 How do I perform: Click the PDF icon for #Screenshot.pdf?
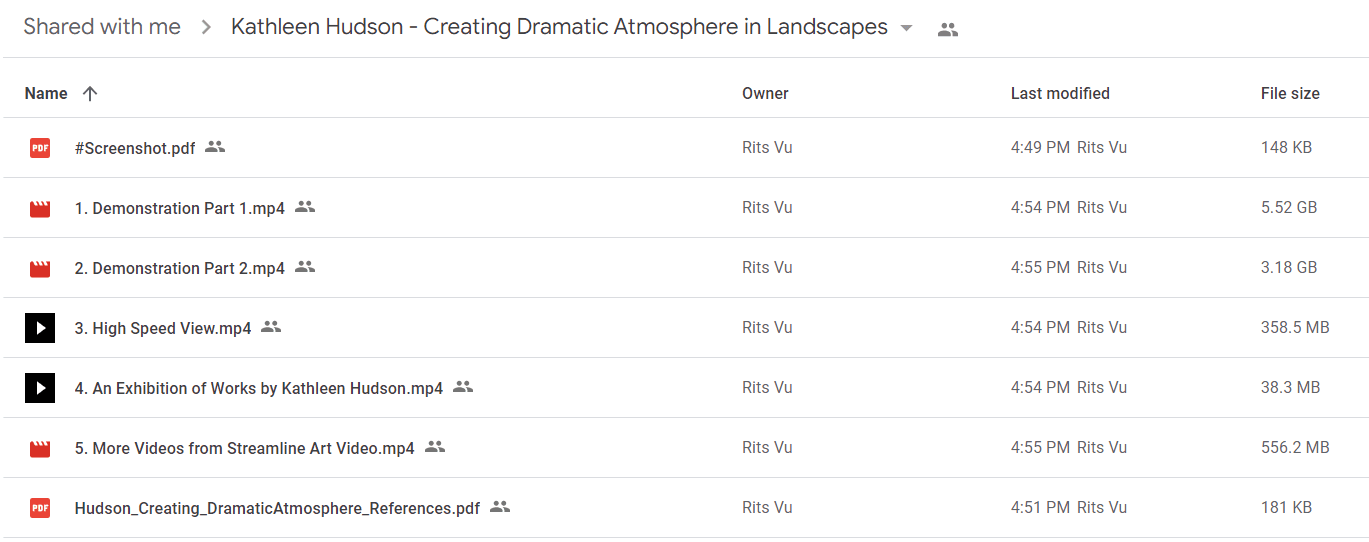pyautogui.click(x=39, y=148)
